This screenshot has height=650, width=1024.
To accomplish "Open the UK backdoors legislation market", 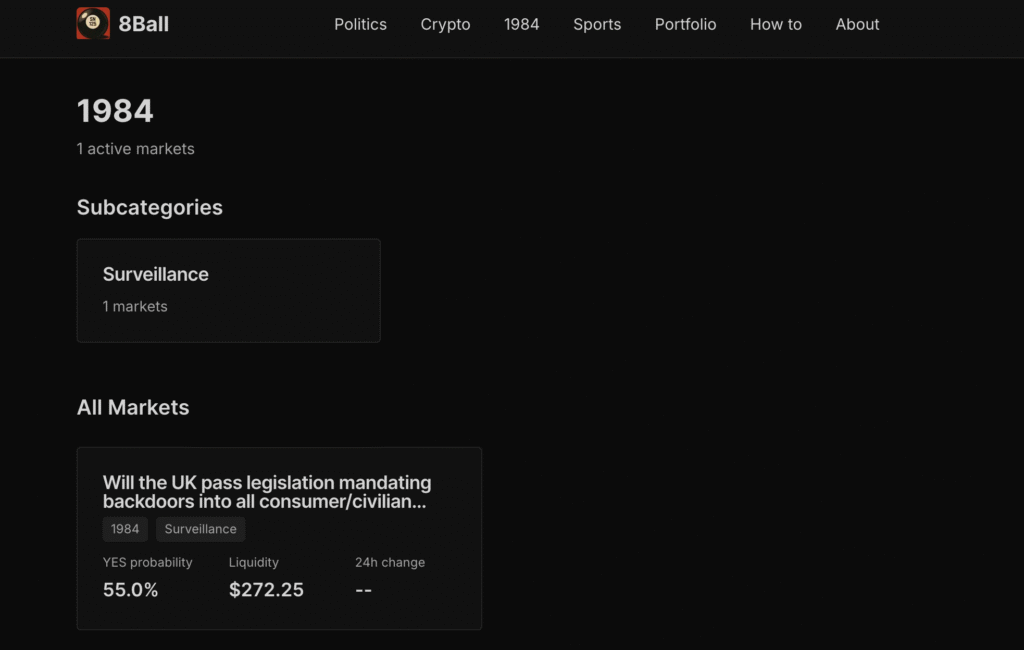I will 267,492.
